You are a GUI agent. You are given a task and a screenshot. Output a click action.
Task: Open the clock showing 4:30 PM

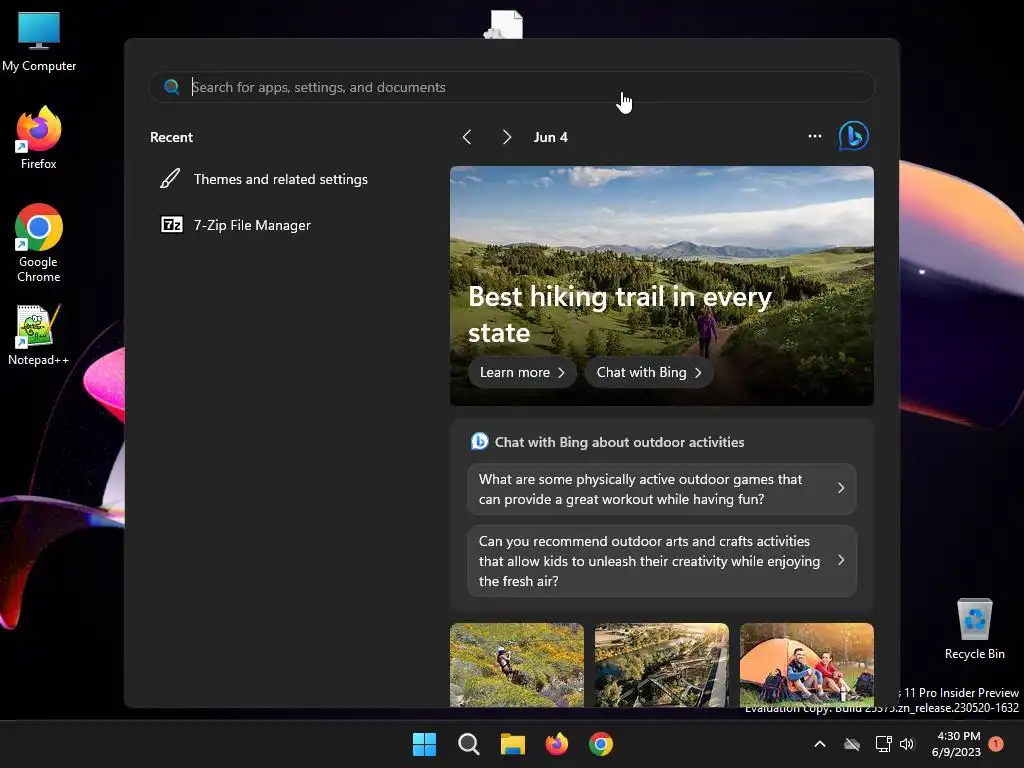pyautogui.click(x=957, y=744)
